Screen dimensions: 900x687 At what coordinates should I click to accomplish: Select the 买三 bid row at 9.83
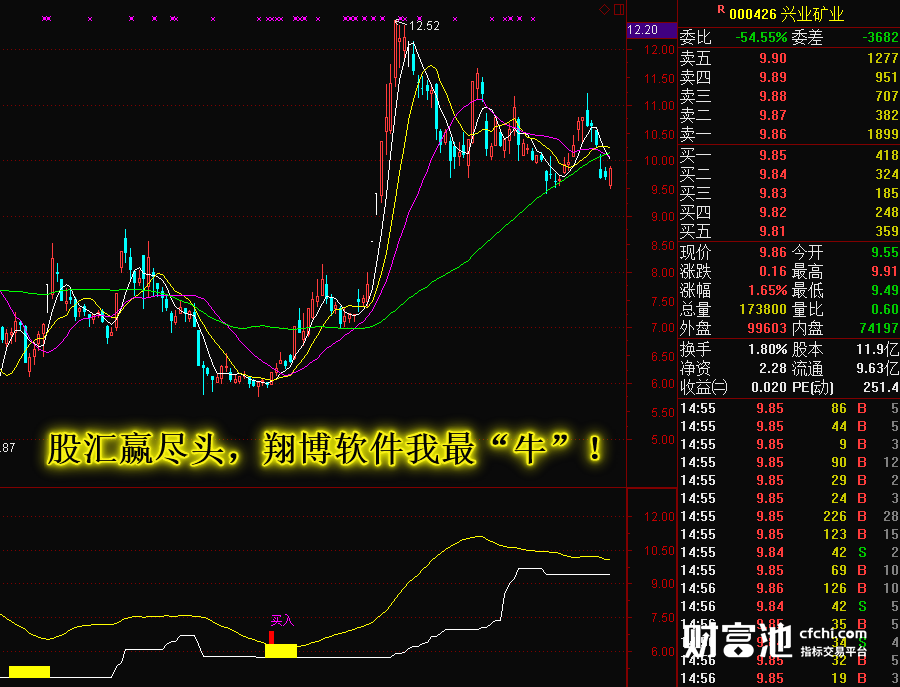coord(789,193)
